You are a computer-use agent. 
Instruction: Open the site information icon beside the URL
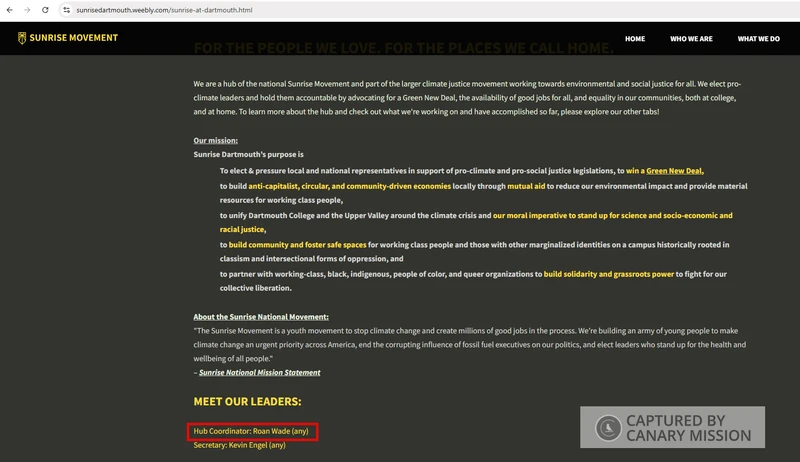pos(67,10)
